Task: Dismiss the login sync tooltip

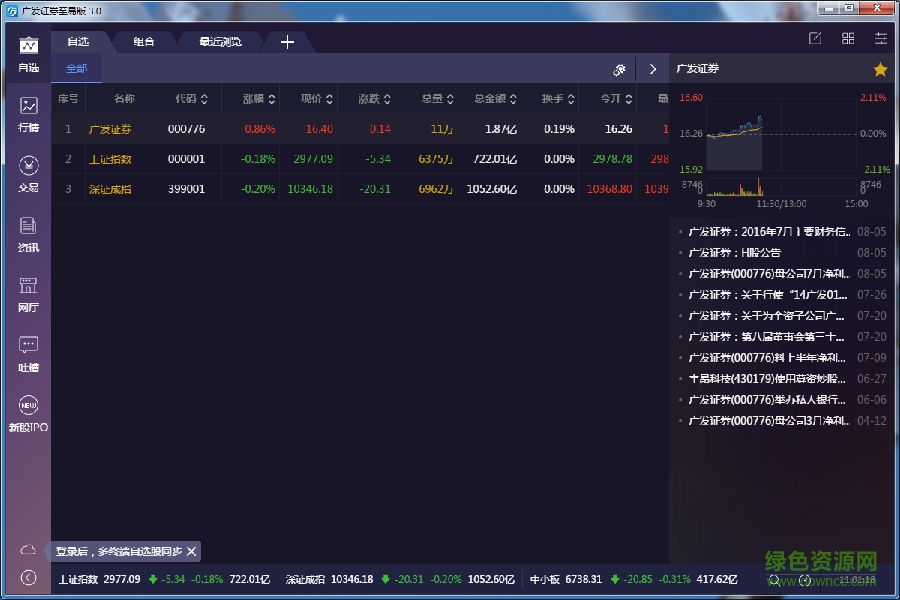Action: tap(191, 551)
